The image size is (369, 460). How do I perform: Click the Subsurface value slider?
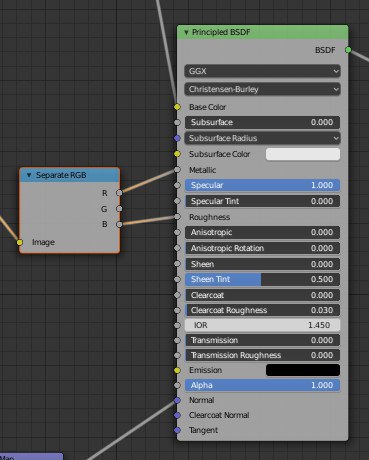click(262, 122)
